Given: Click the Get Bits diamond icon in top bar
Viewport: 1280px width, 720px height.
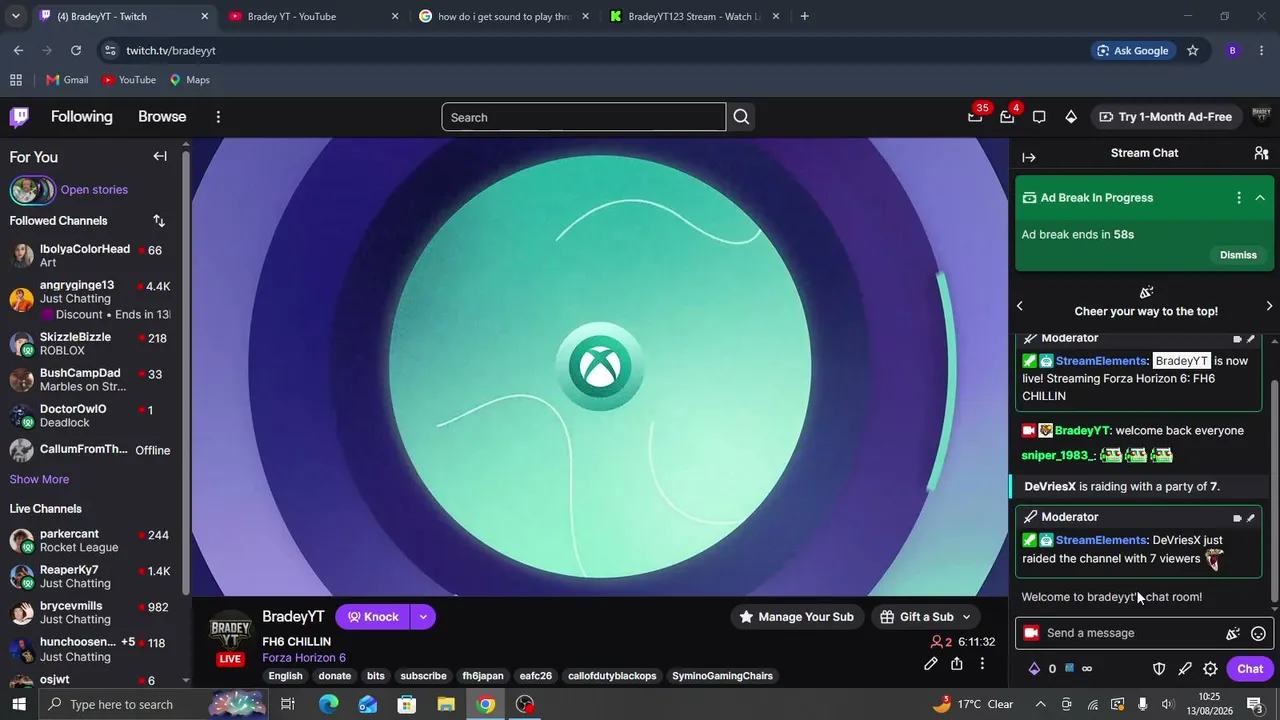Looking at the screenshot, I should [x=1071, y=117].
